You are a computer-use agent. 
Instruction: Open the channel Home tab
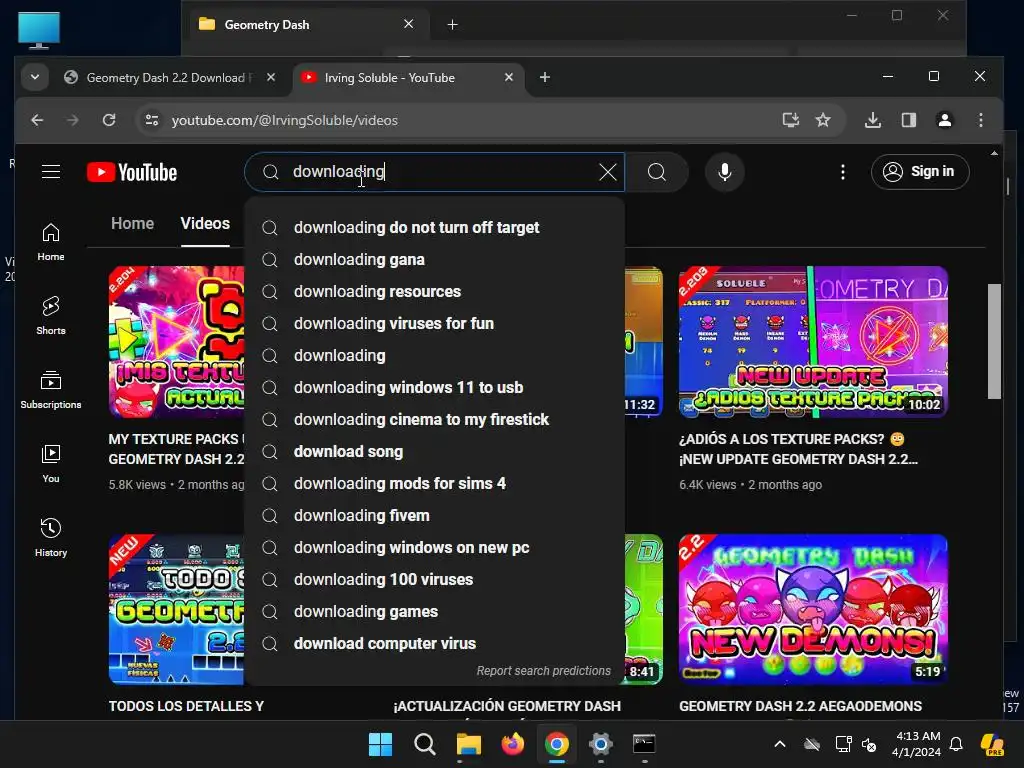pyautogui.click(x=133, y=223)
